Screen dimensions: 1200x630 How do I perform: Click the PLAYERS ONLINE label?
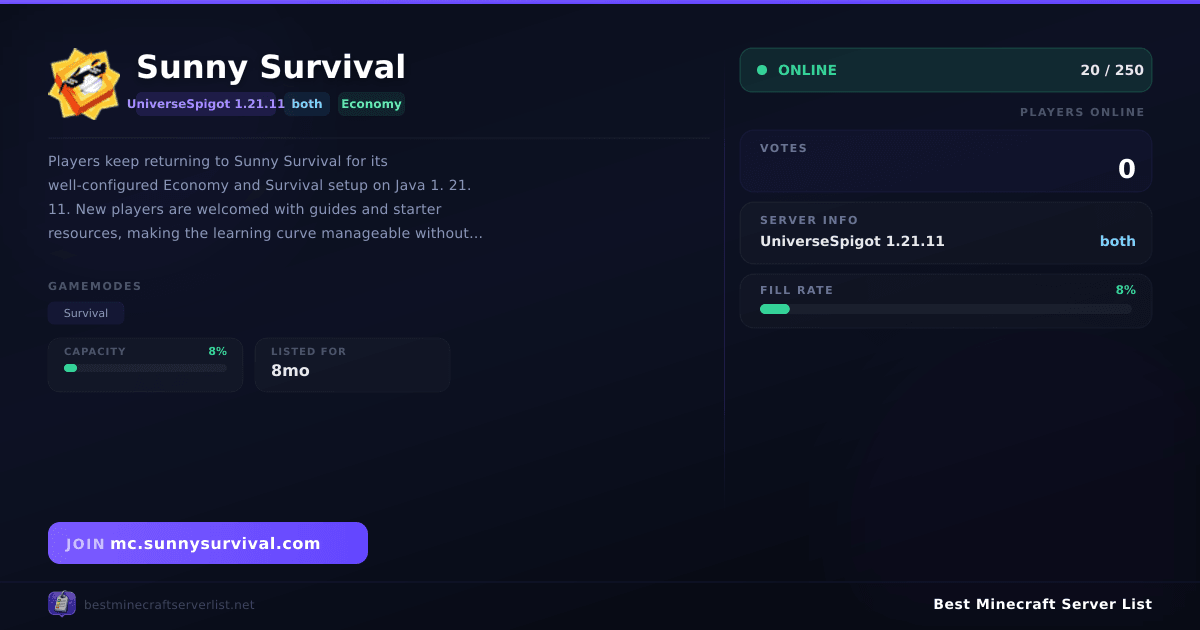coord(1082,112)
